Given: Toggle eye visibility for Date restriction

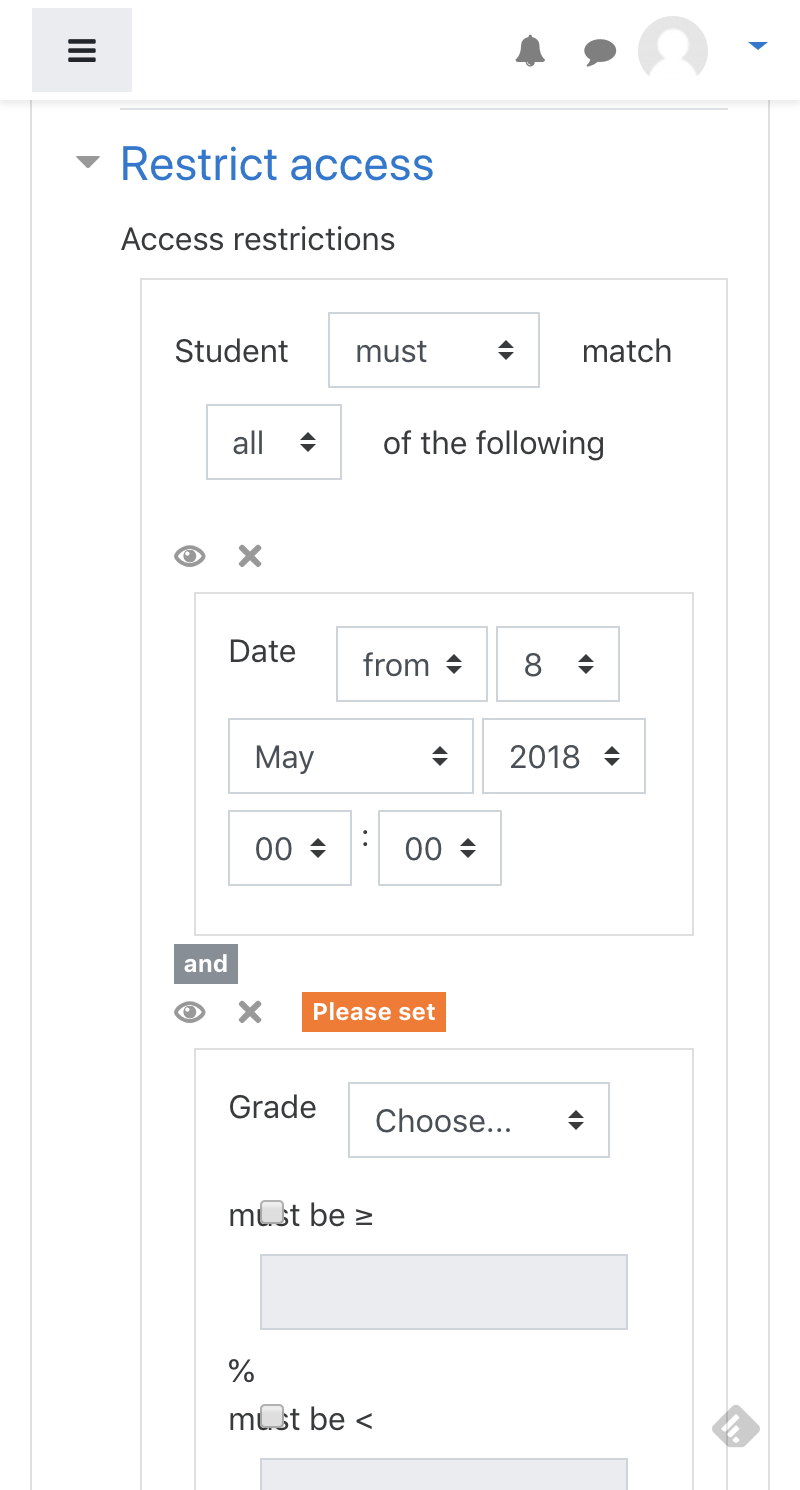Looking at the screenshot, I should pos(190,556).
